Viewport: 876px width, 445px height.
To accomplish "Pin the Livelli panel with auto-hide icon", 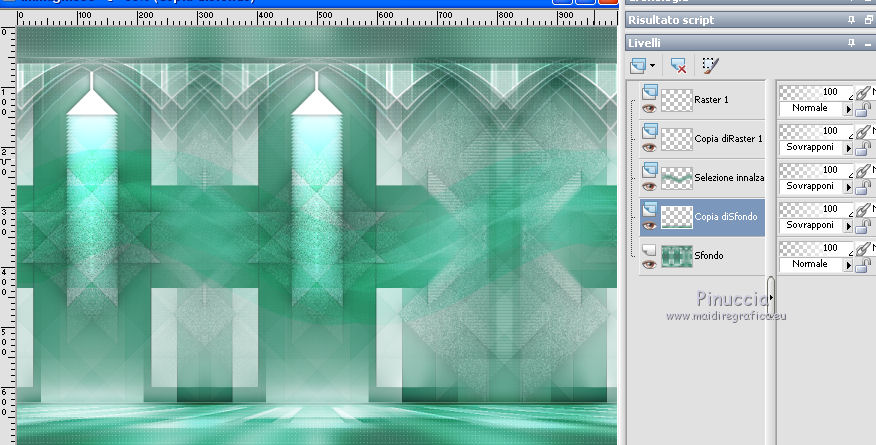I will [x=852, y=43].
